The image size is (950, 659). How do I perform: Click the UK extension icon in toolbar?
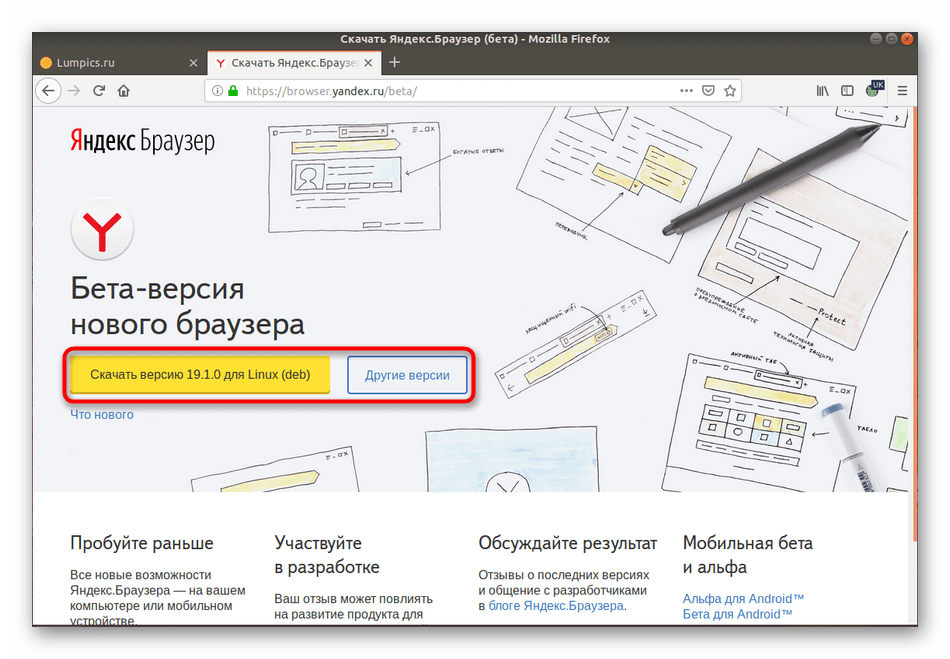pos(876,90)
